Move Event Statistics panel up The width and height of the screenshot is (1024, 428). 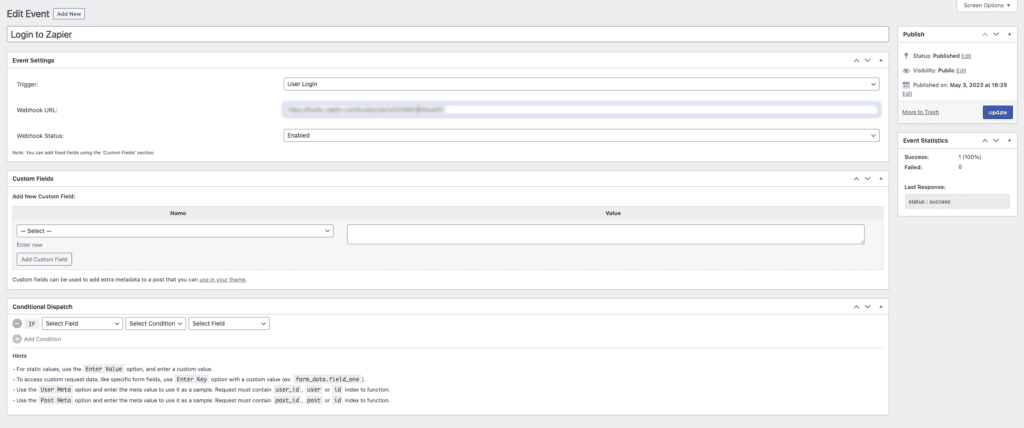click(985, 140)
